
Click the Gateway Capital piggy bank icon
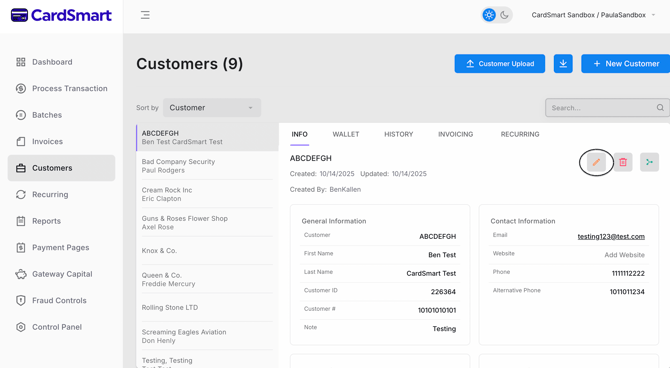click(21, 274)
